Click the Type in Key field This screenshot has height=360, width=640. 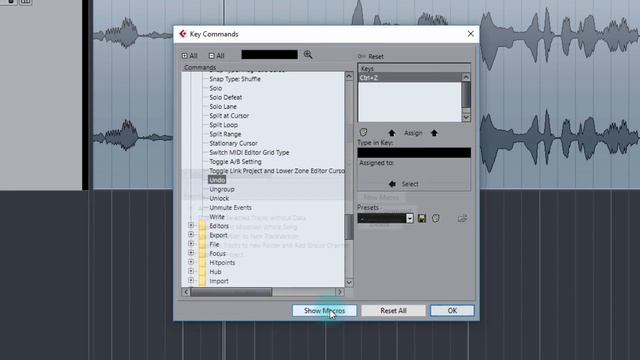414,153
